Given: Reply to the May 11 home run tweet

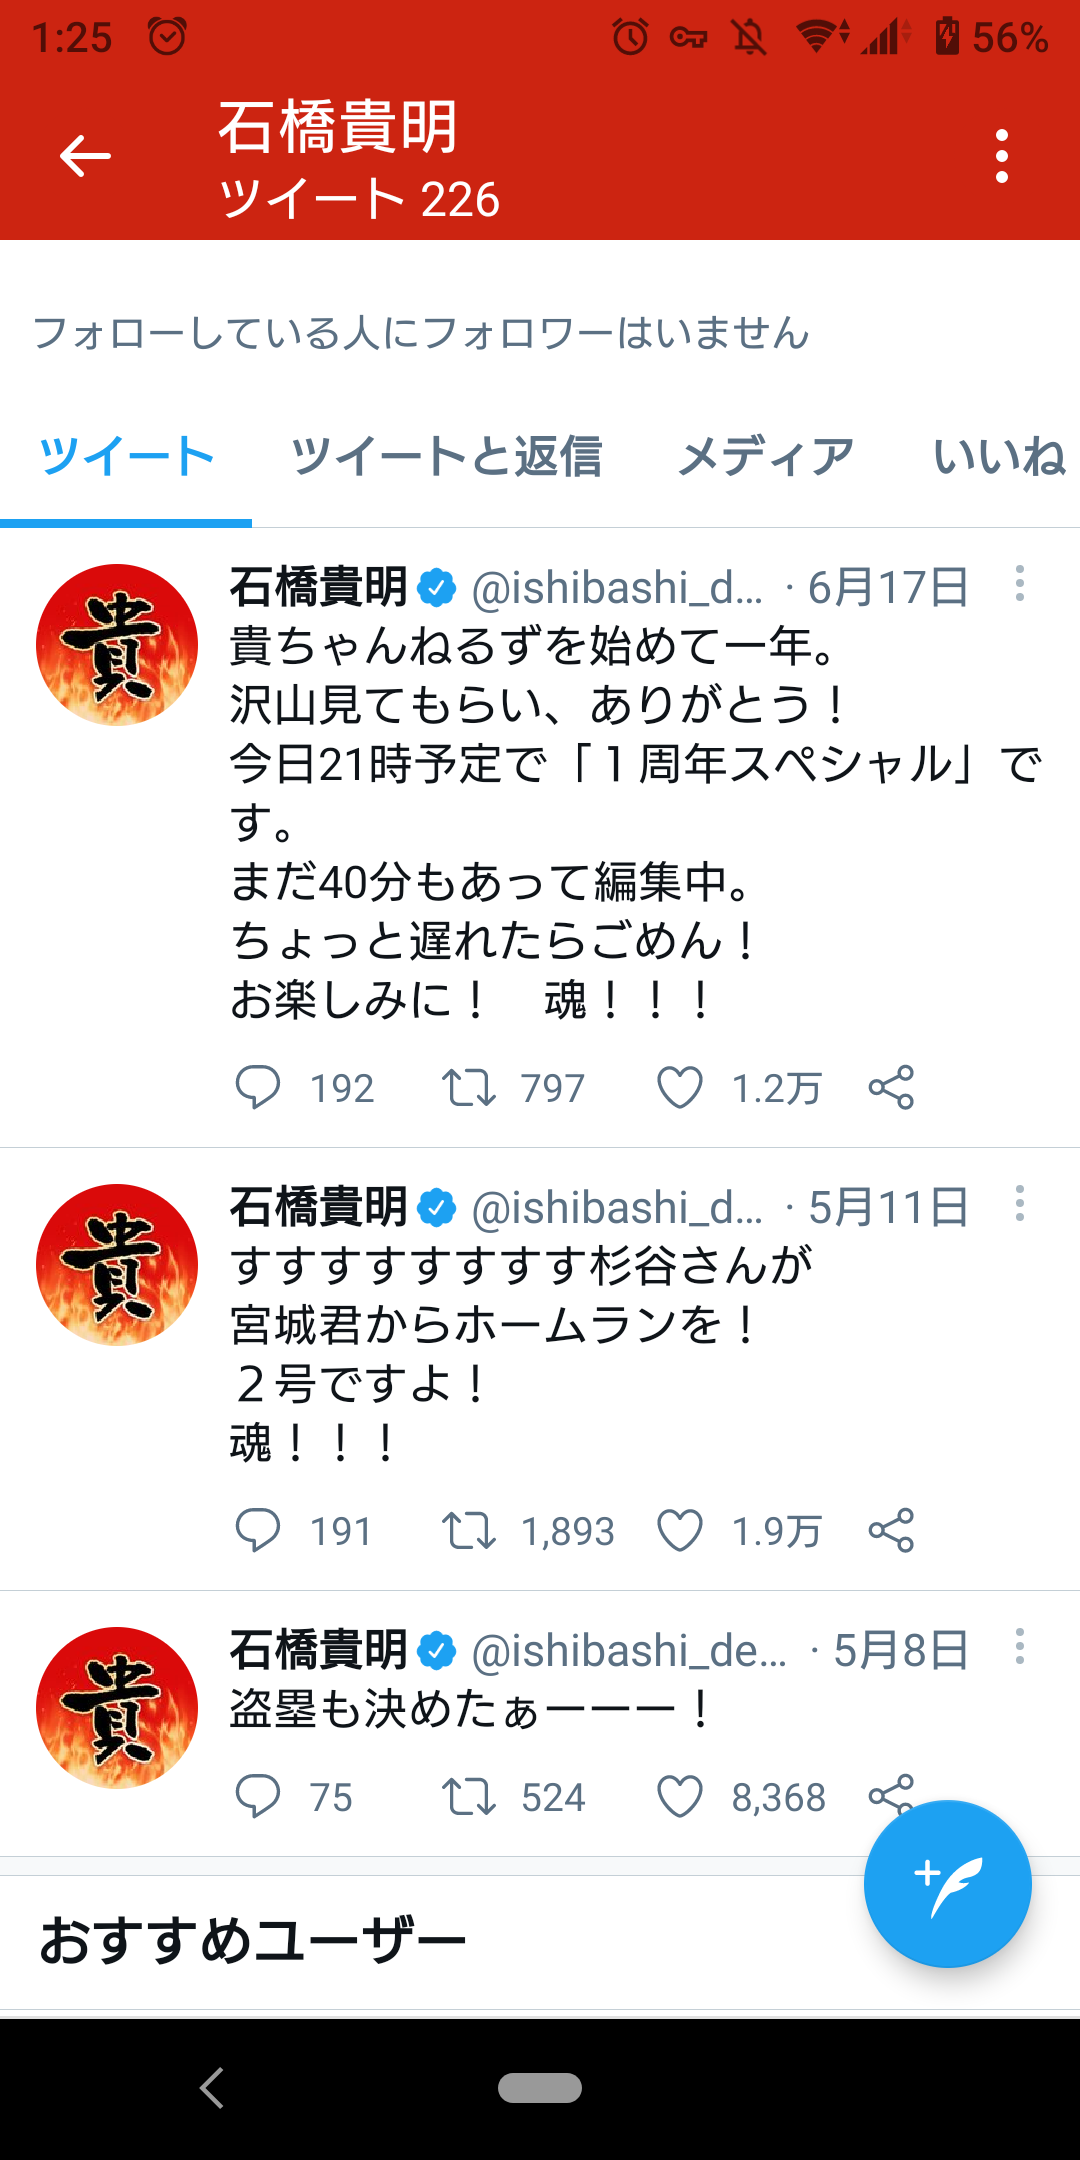Looking at the screenshot, I should coord(258,1530).
